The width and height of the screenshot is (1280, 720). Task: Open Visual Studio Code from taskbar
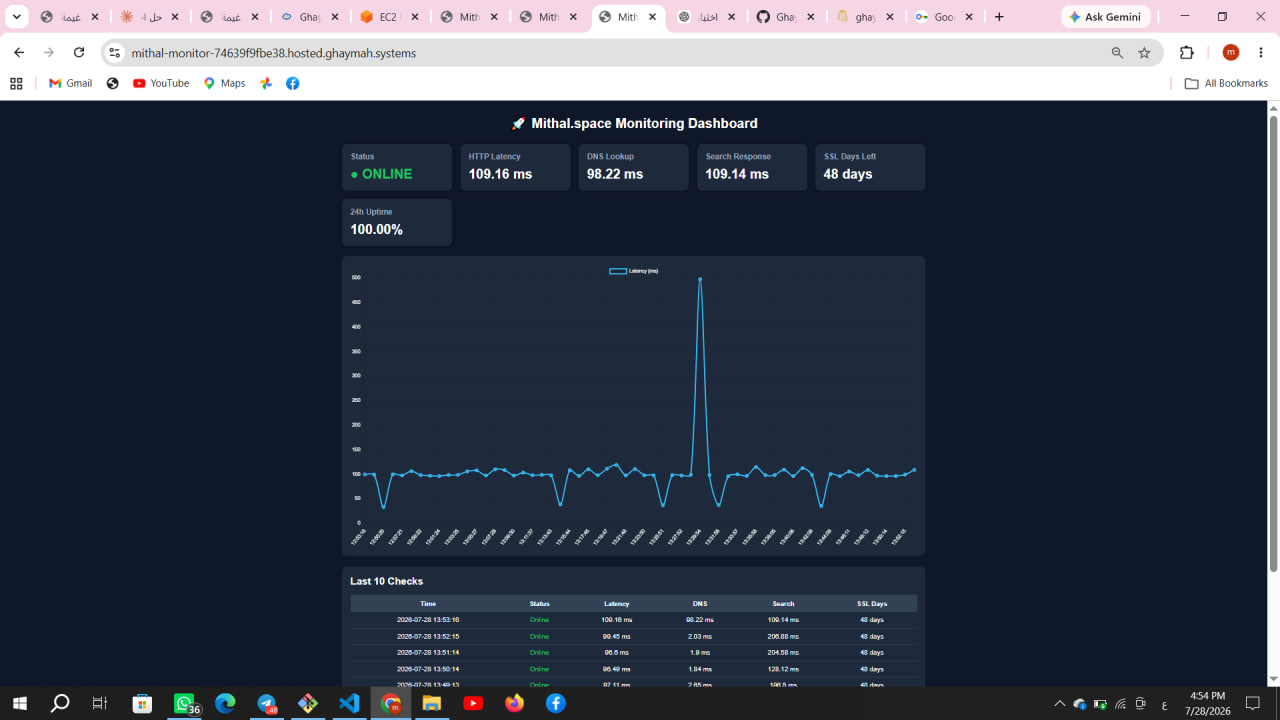349,703
